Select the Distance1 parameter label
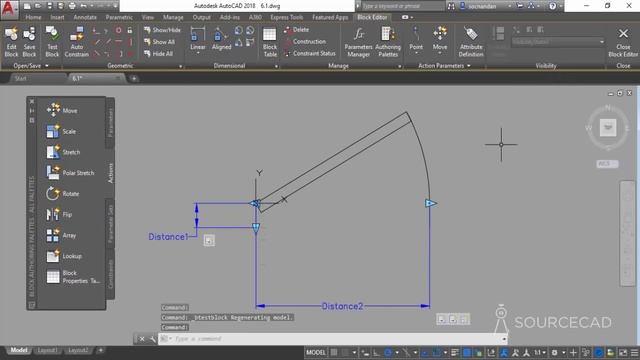The width and height of the screenshot is (640, 360). click(168, 237)
